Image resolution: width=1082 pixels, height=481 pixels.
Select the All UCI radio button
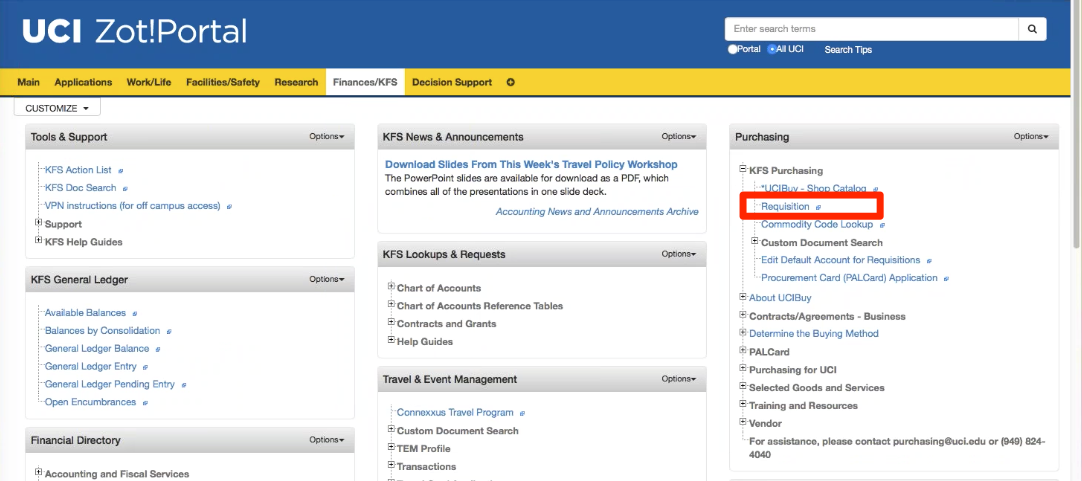pos(772,50)
